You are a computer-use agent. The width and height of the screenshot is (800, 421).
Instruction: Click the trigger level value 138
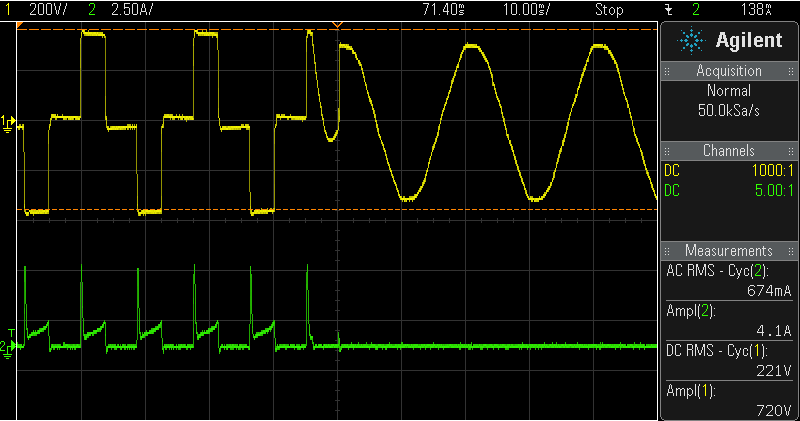click(756, 9)
